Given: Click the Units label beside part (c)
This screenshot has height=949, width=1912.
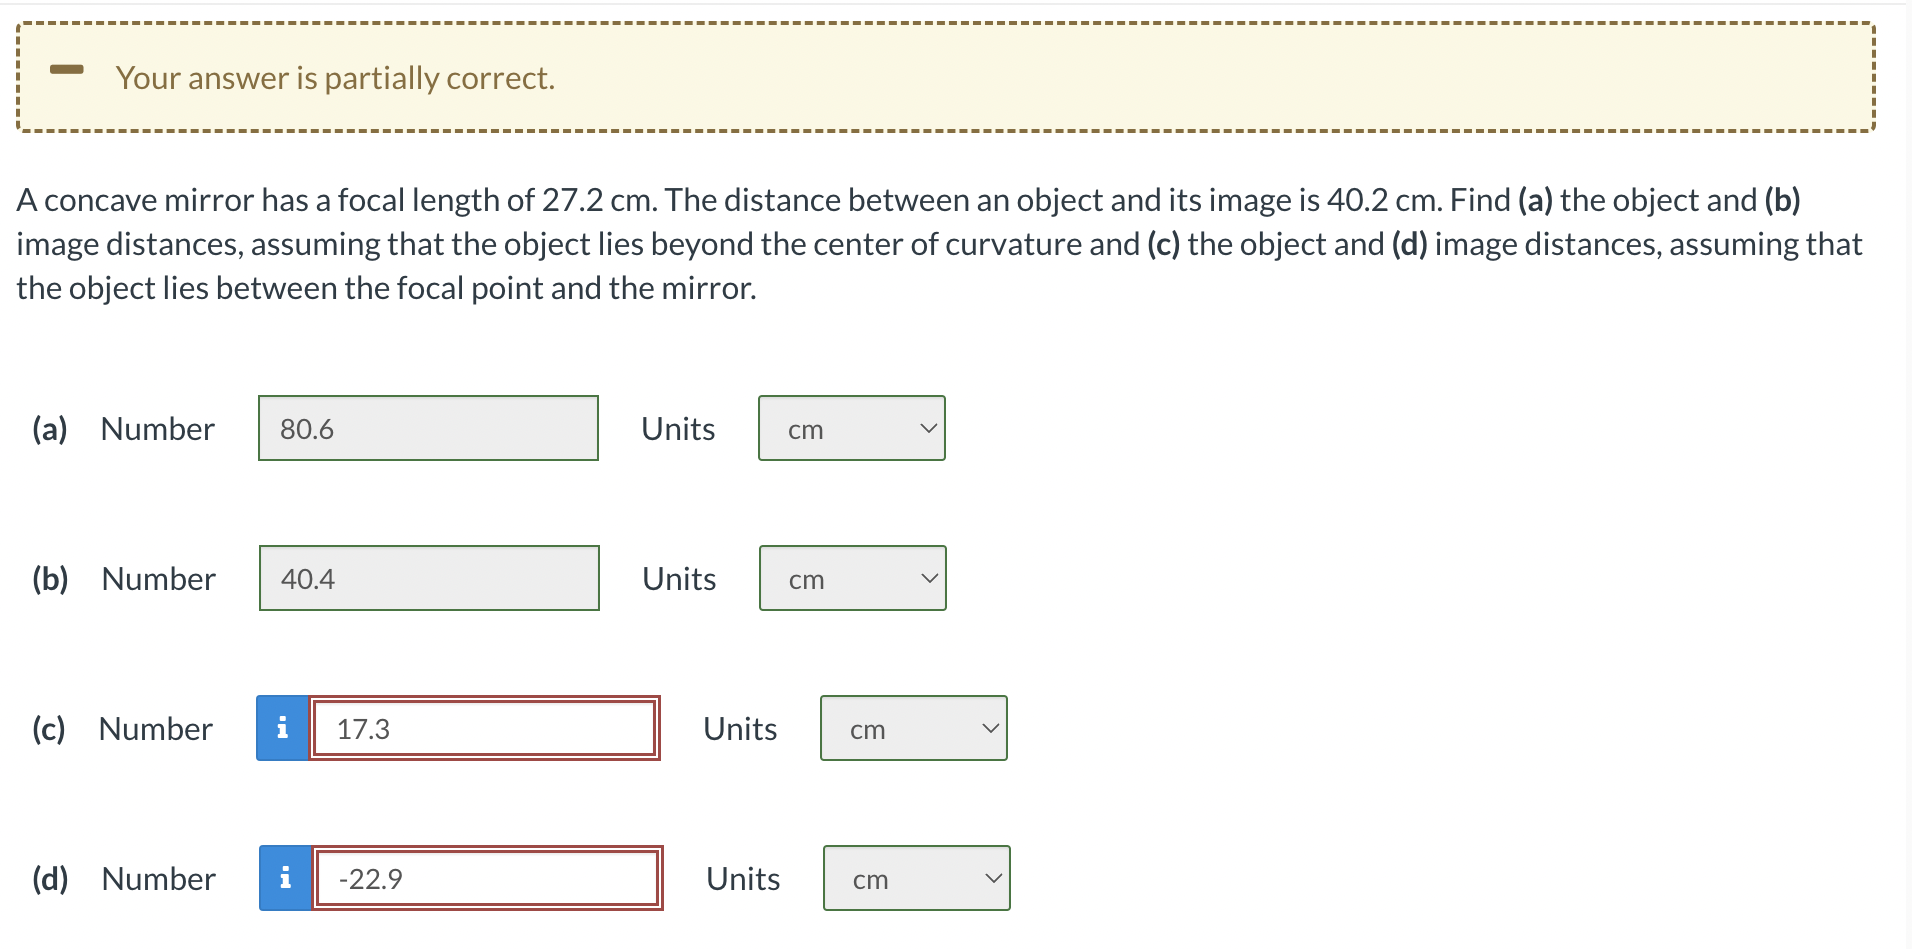Looking at the screenshot, I should point(740,729).
